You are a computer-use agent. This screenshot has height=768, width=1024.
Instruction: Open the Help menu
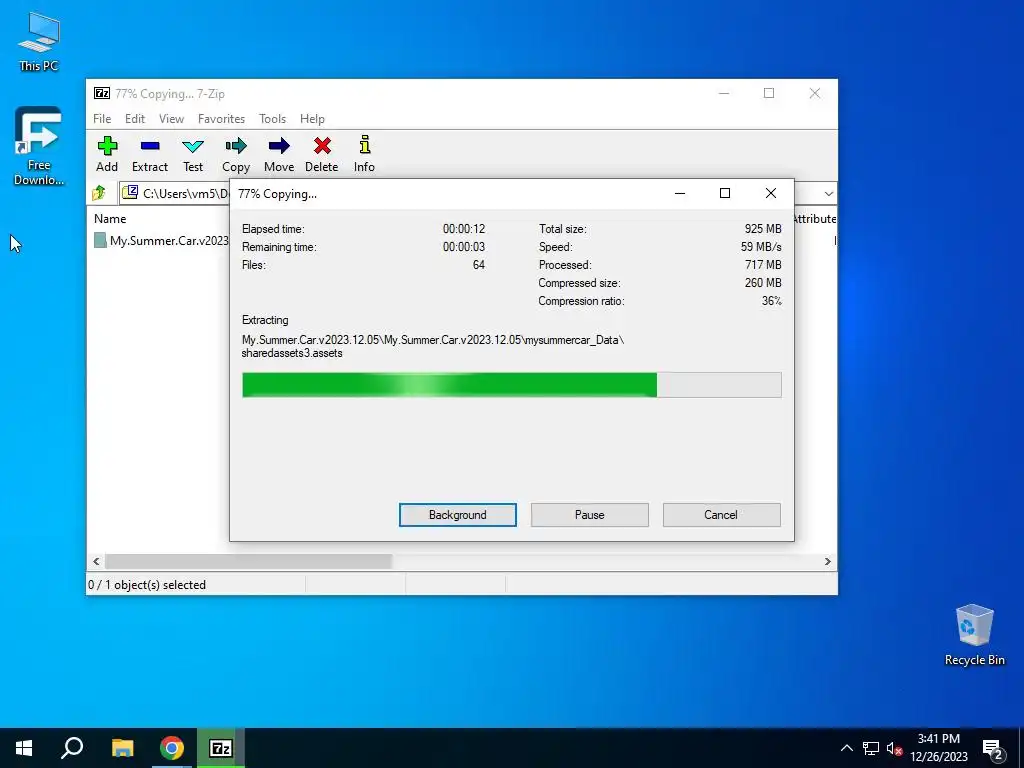point(312,119)
